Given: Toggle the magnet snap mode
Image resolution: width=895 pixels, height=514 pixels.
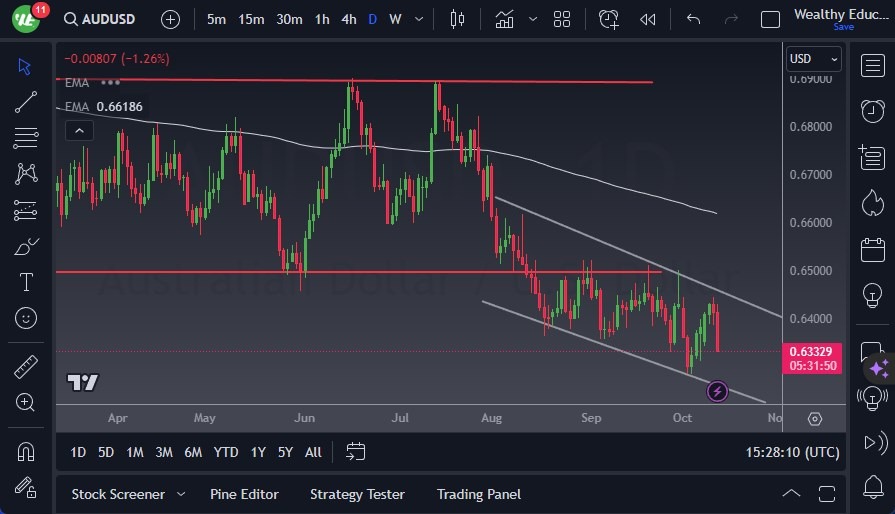Looking at the screenshot, I should (x=26, y=451).
